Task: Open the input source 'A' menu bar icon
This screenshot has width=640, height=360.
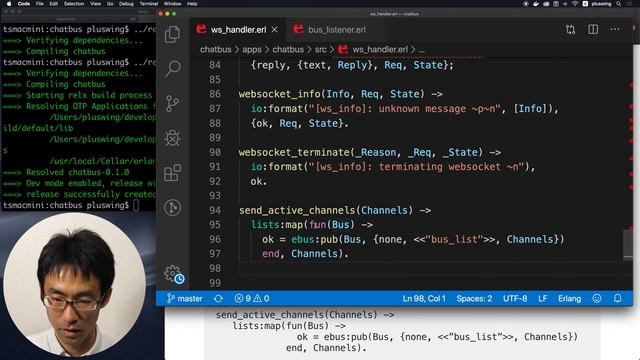Action: [x=585, y=4]
